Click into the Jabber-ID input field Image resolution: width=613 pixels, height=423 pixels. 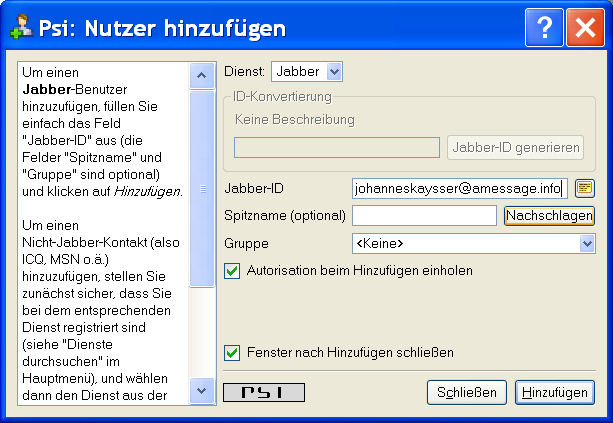tap(460, 188)
